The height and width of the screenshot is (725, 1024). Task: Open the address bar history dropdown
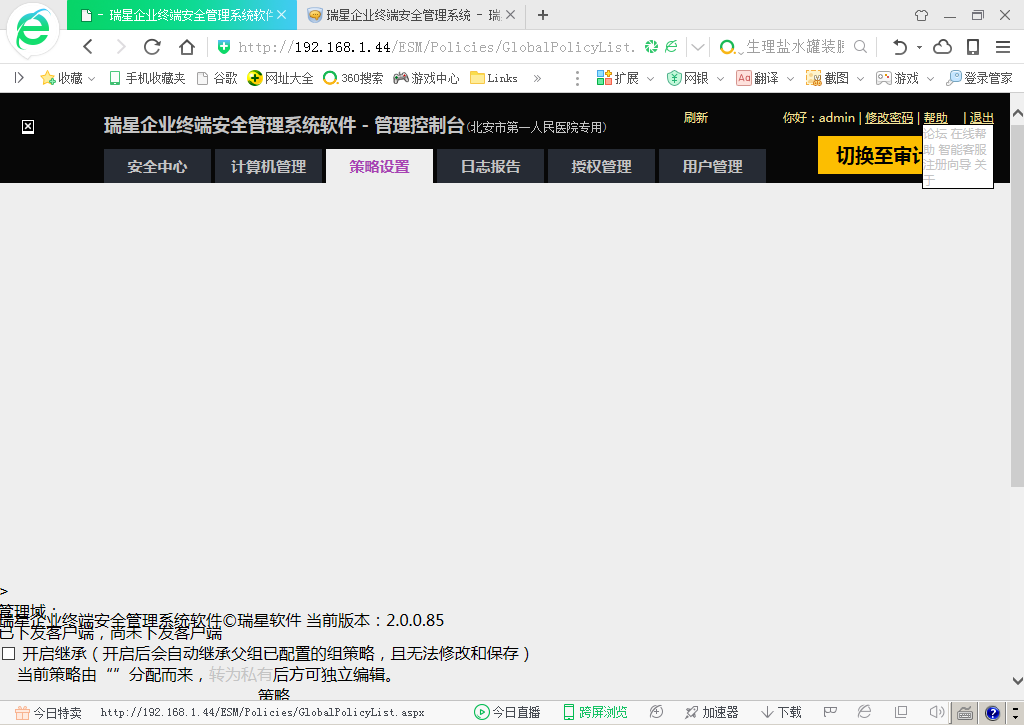pyautogui.click(x=698, y=47)
